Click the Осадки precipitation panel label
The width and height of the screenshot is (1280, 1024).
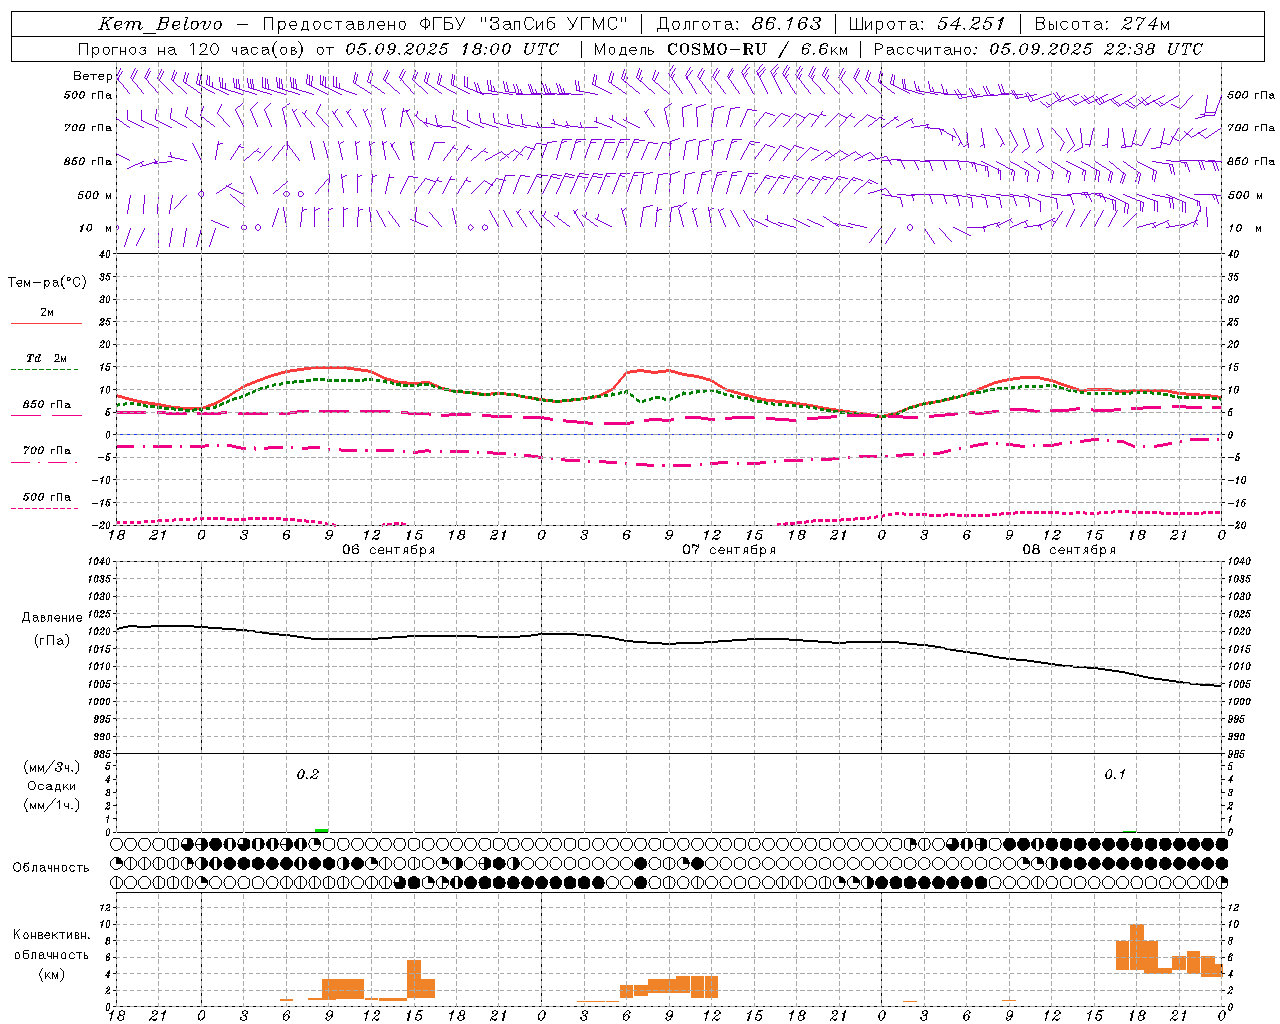tap(52, 786)
